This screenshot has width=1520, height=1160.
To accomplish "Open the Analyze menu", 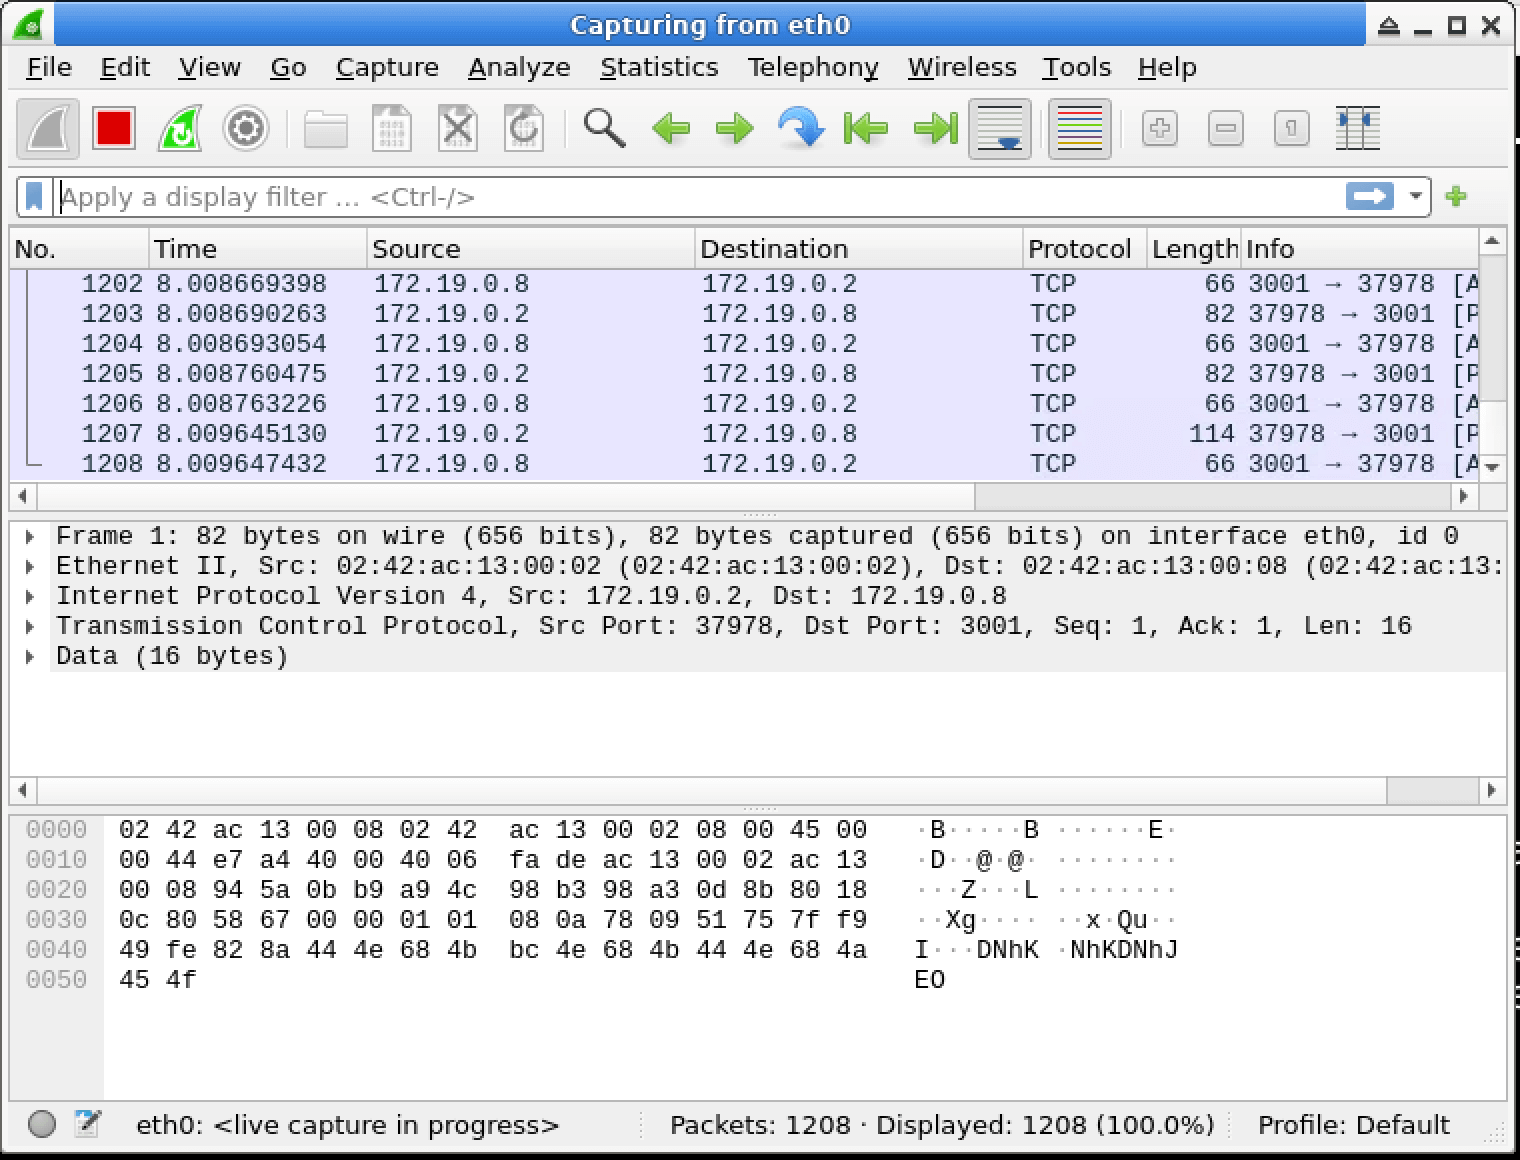I will 519,67.
